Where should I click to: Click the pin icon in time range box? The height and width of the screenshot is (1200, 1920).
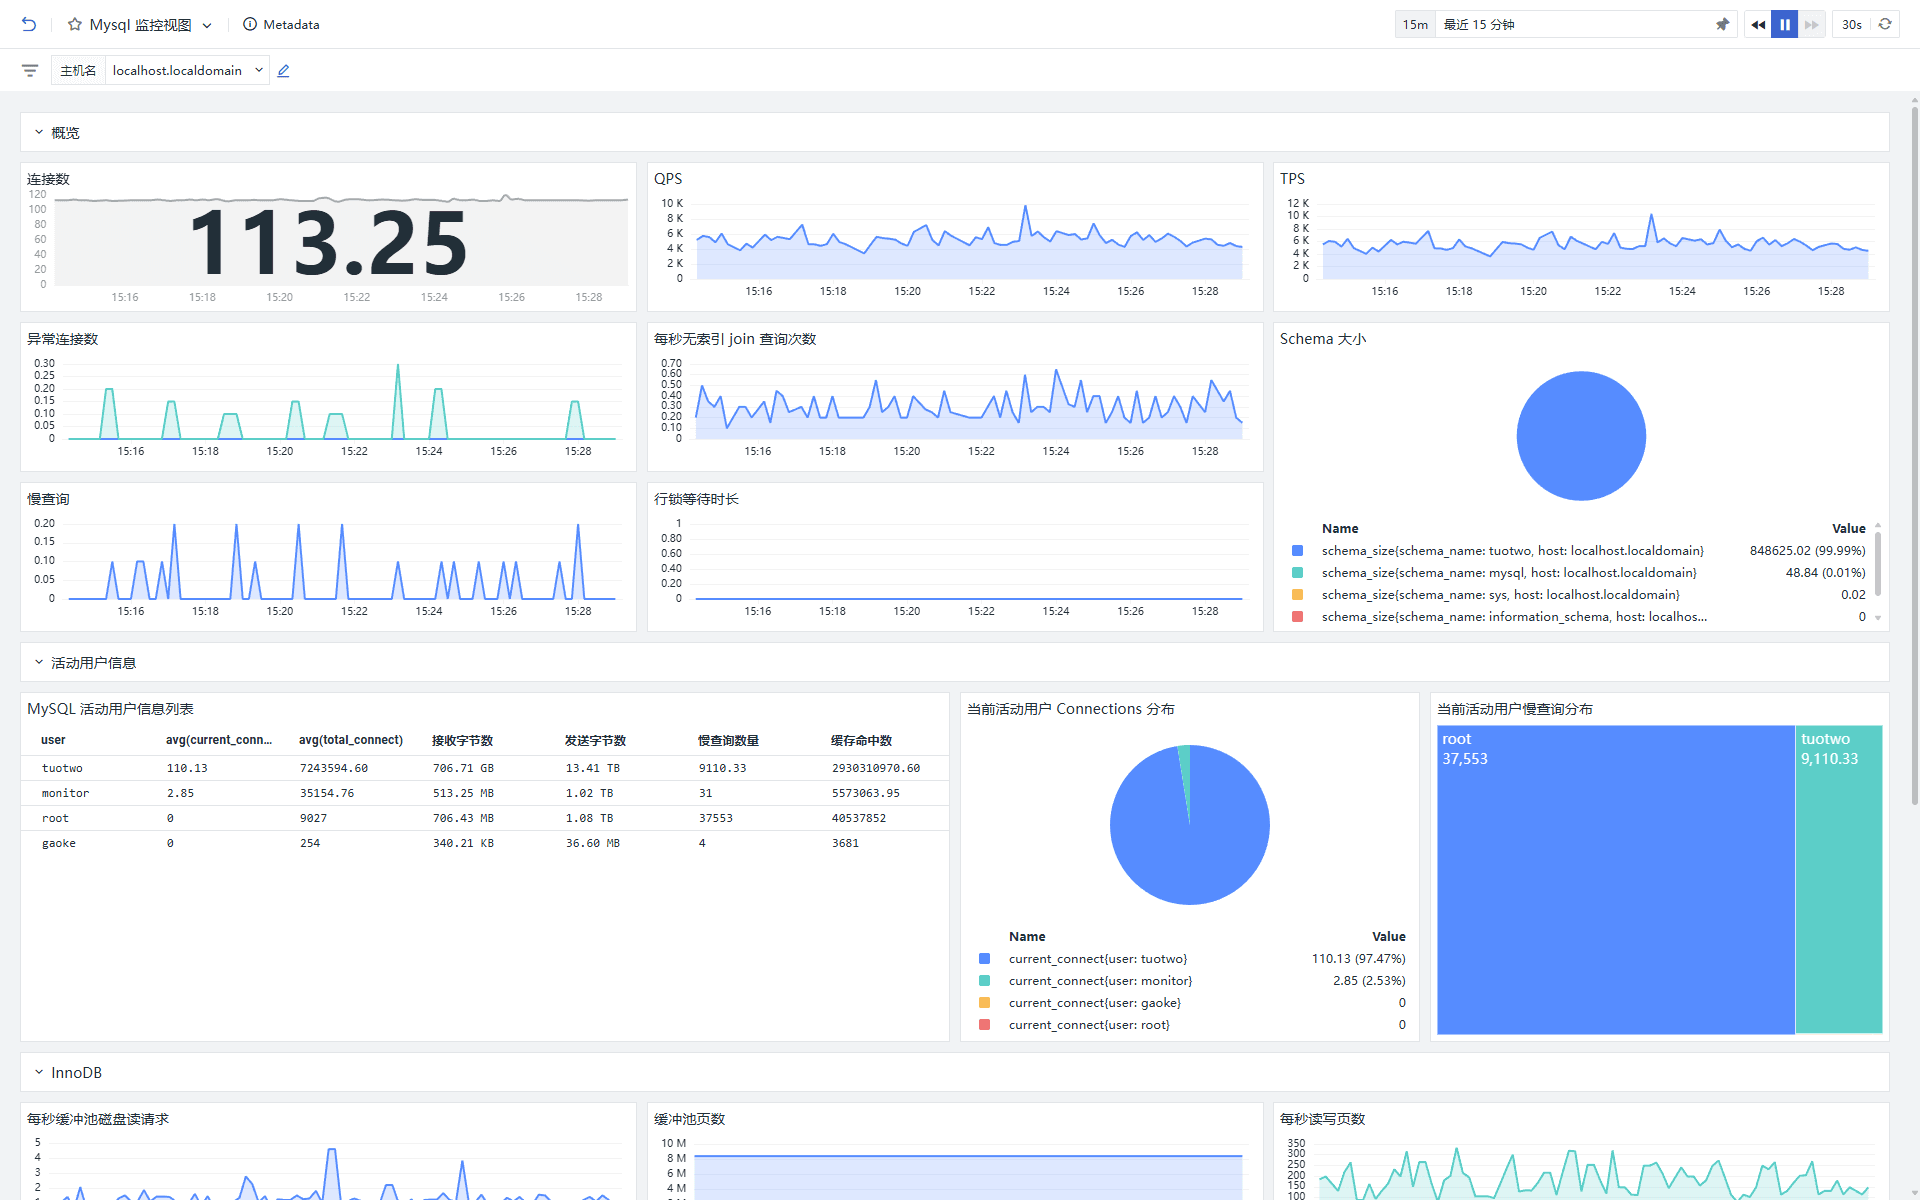tap(1722, 24)
